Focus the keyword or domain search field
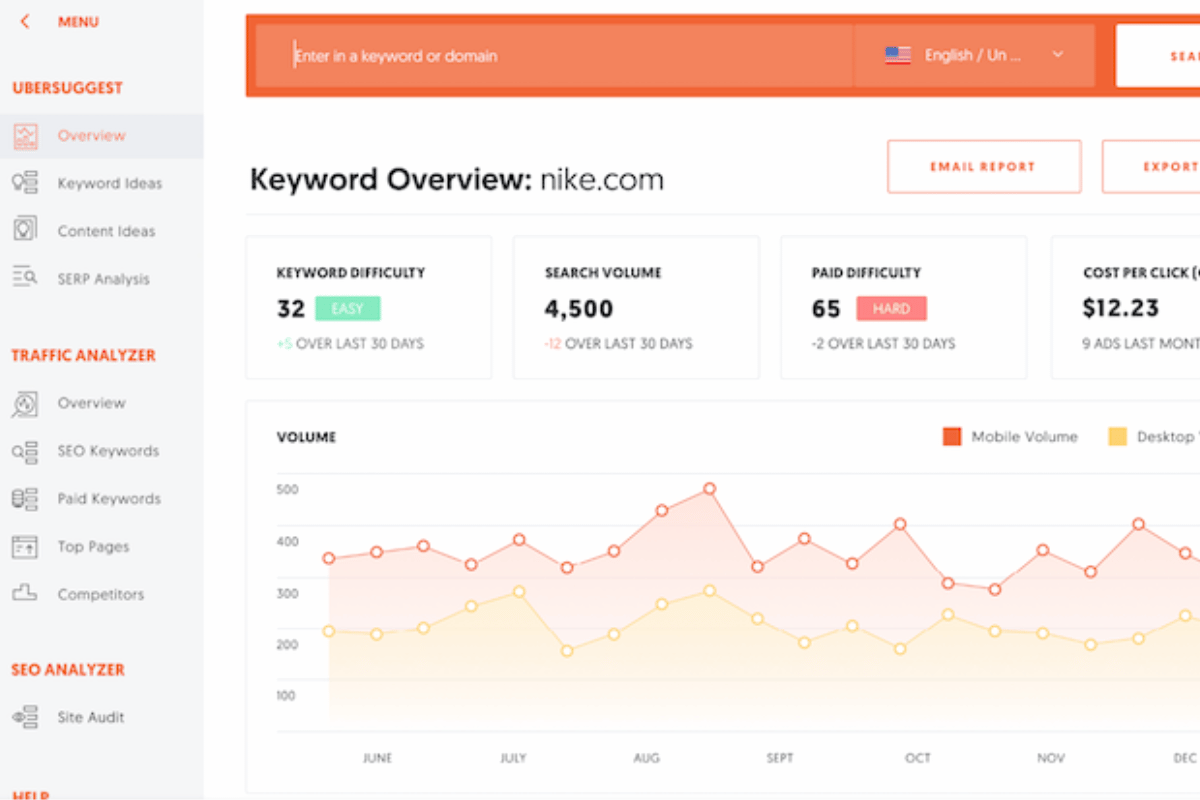 point(555,56)
